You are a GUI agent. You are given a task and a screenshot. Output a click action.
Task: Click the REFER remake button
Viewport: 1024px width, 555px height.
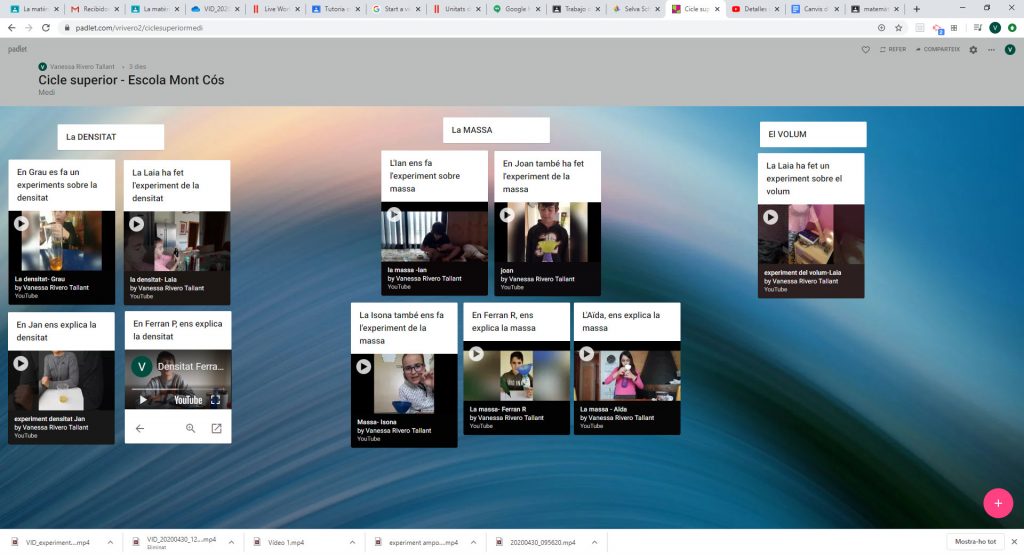tap(891, 49)
